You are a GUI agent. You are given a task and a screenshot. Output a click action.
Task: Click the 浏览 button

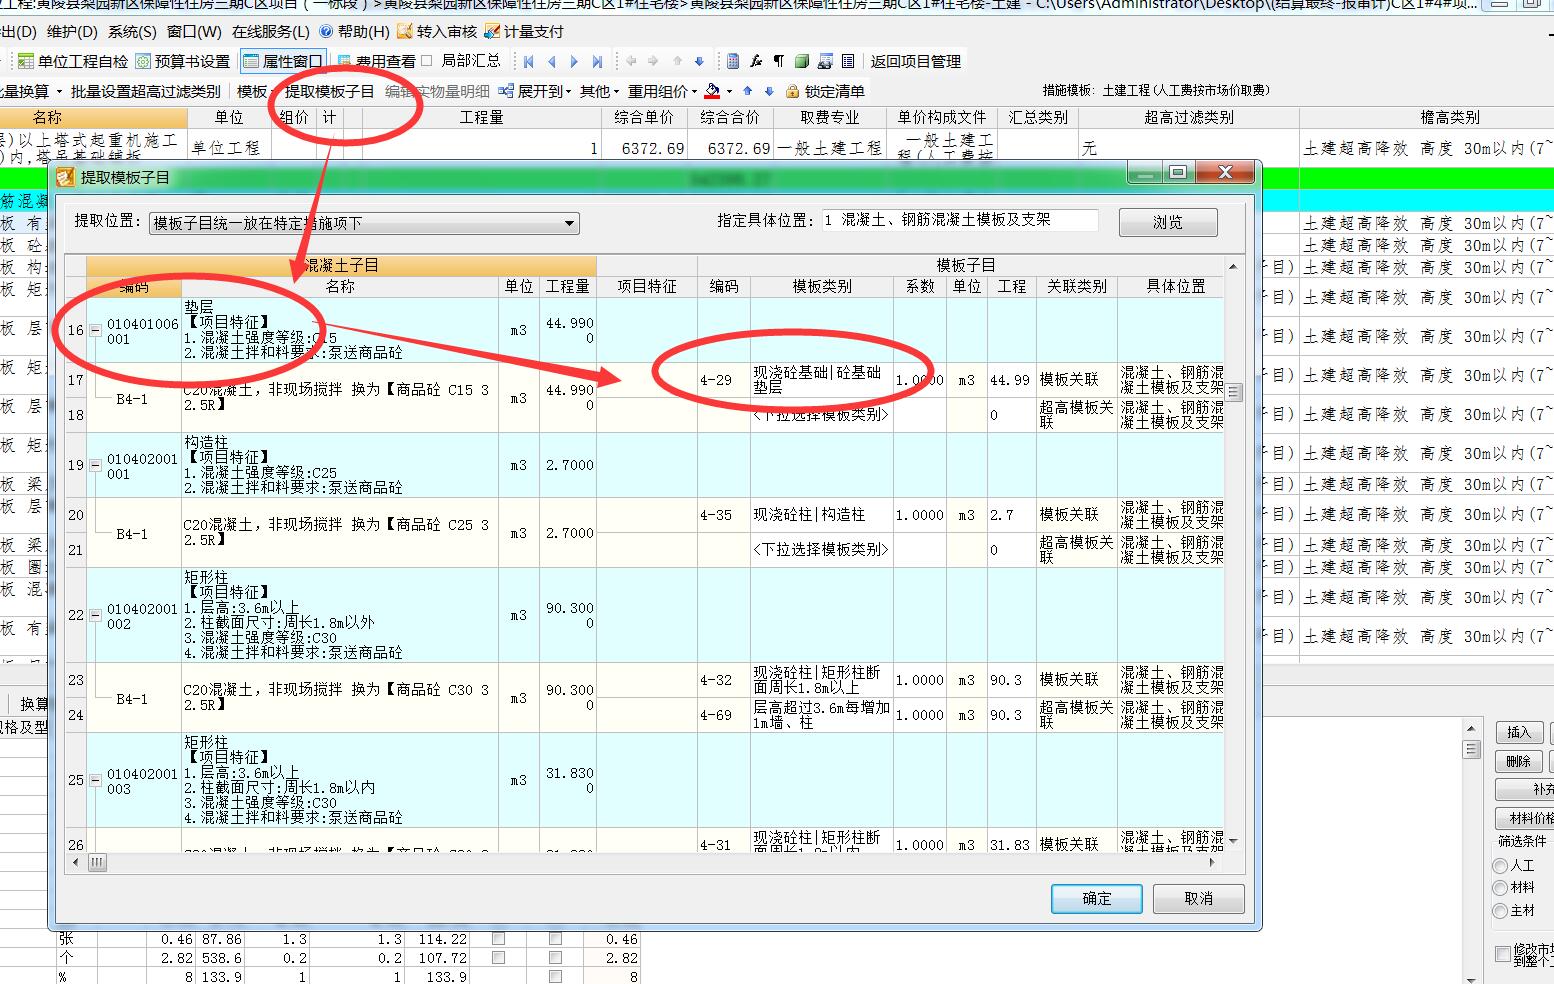(1168, 222)
